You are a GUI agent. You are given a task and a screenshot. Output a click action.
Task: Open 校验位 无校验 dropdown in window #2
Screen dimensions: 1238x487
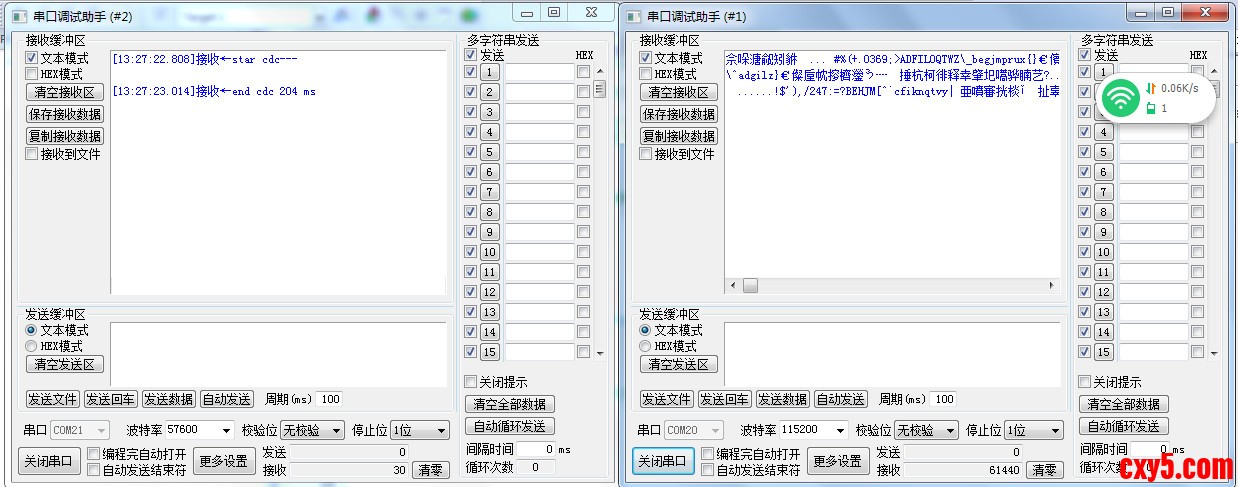(x=312, y=430)
